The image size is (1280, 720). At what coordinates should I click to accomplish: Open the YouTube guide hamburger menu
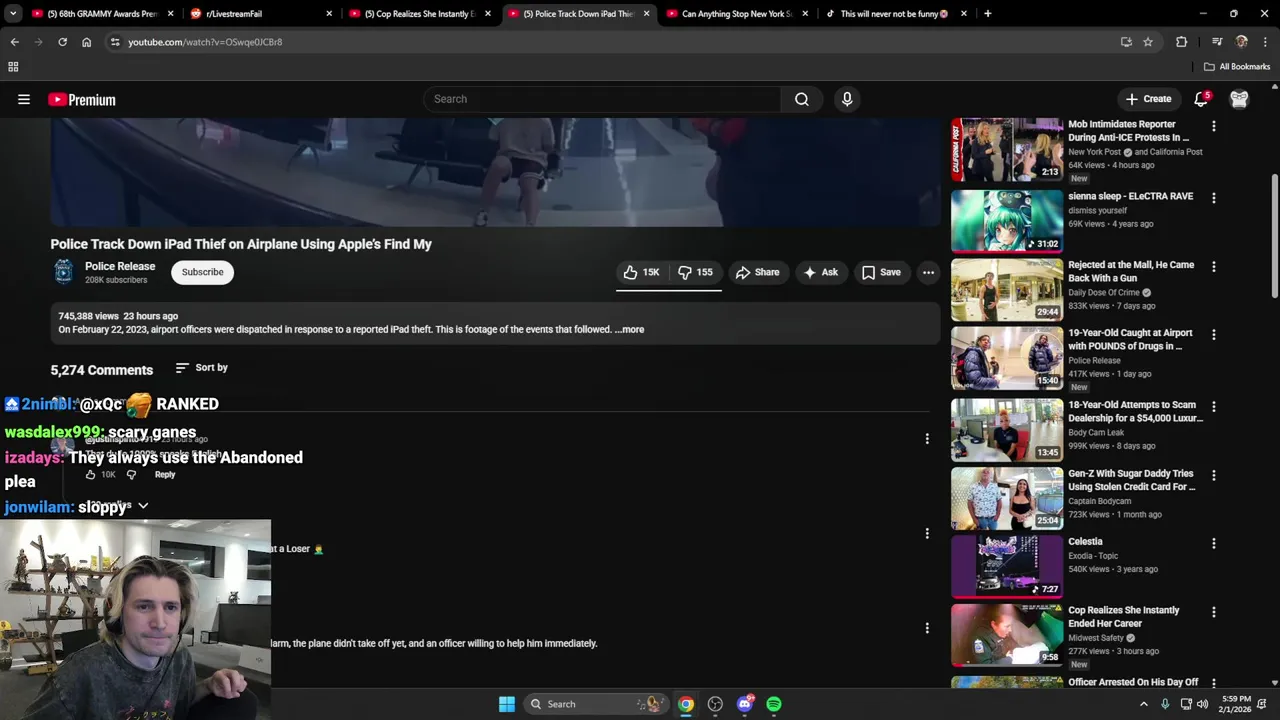coord(24,99)
